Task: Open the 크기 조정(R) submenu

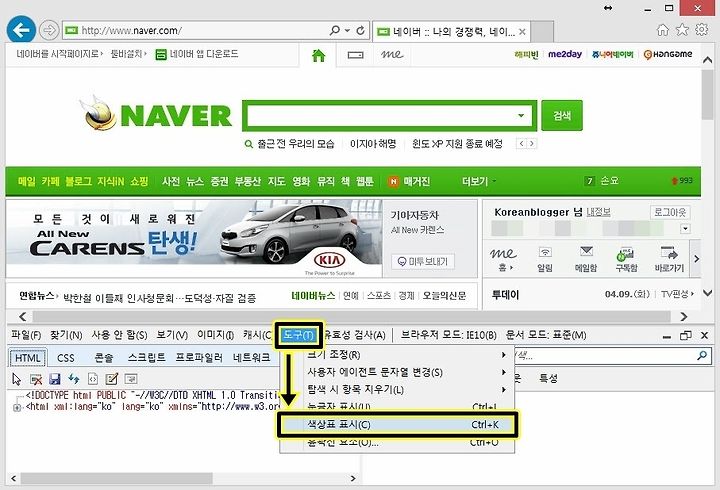Action: (397, 355)
